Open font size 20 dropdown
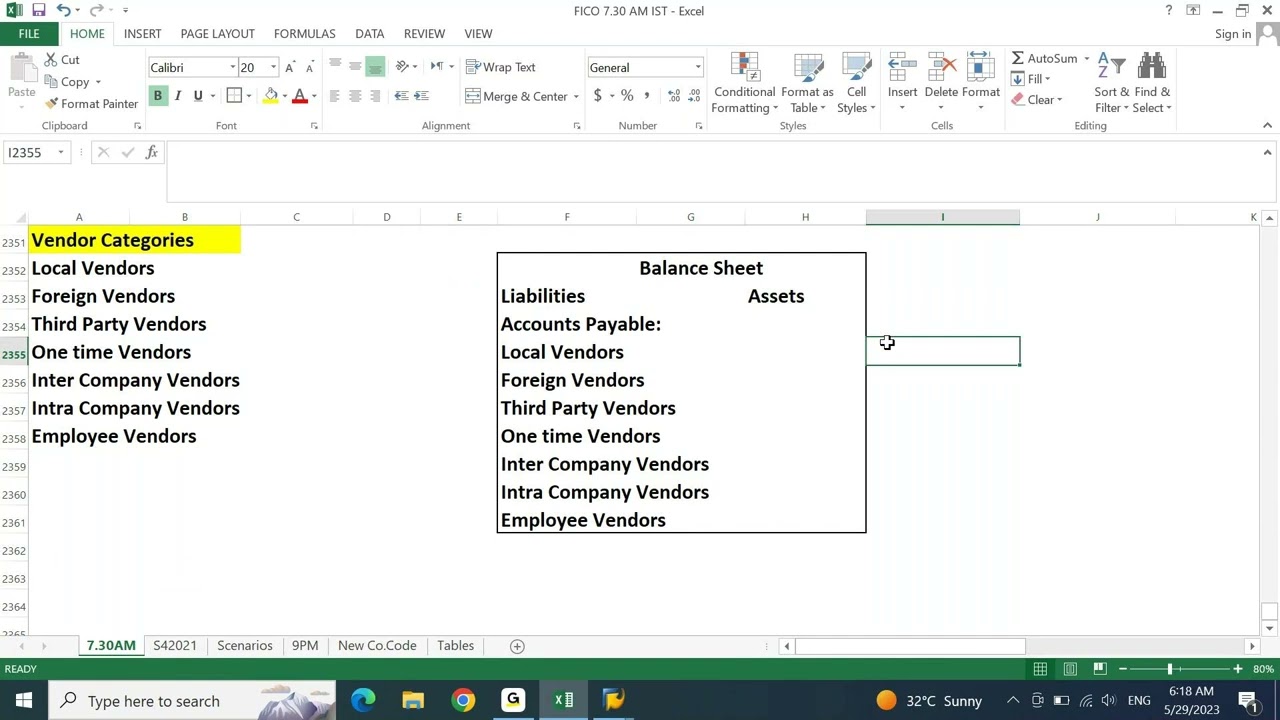 point(273,67)
